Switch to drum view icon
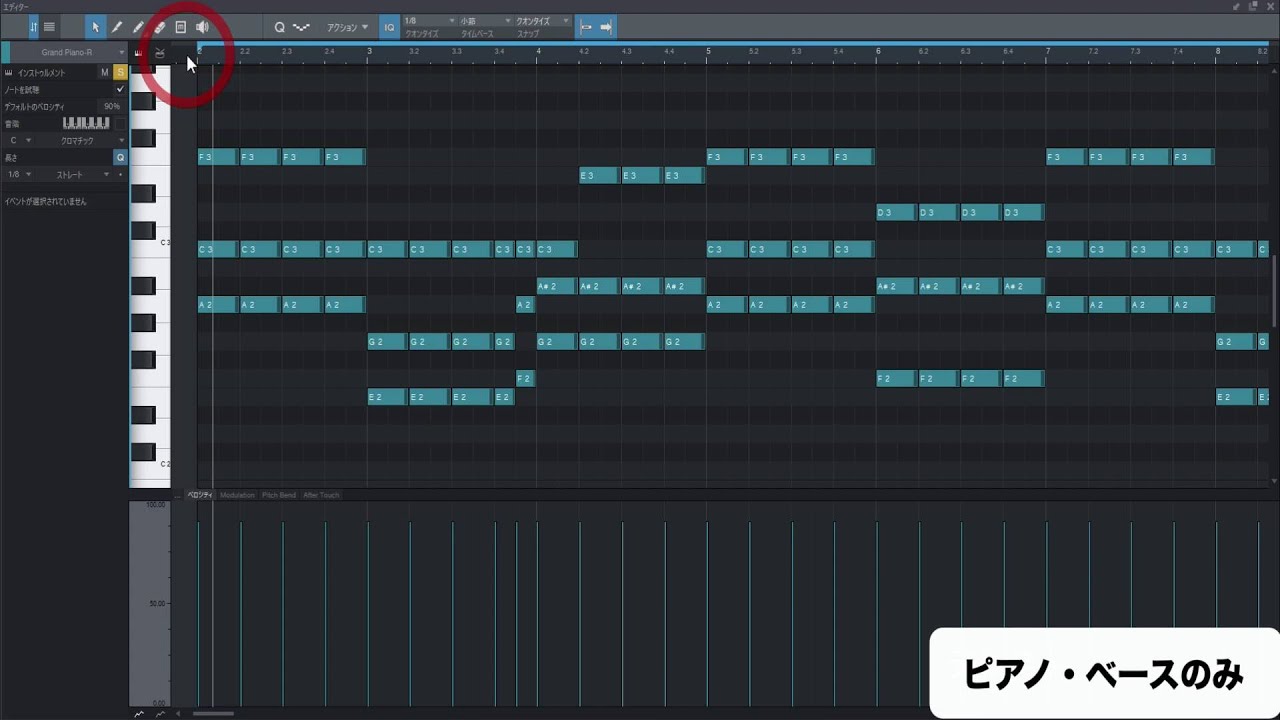This screenshot has width=1280, height=720. pos(159,53)
